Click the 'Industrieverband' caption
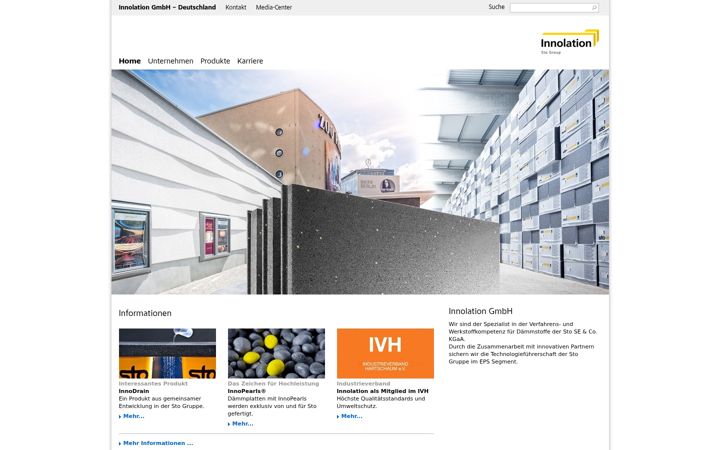This screenshot has width=720, height=450. (363, 383)
